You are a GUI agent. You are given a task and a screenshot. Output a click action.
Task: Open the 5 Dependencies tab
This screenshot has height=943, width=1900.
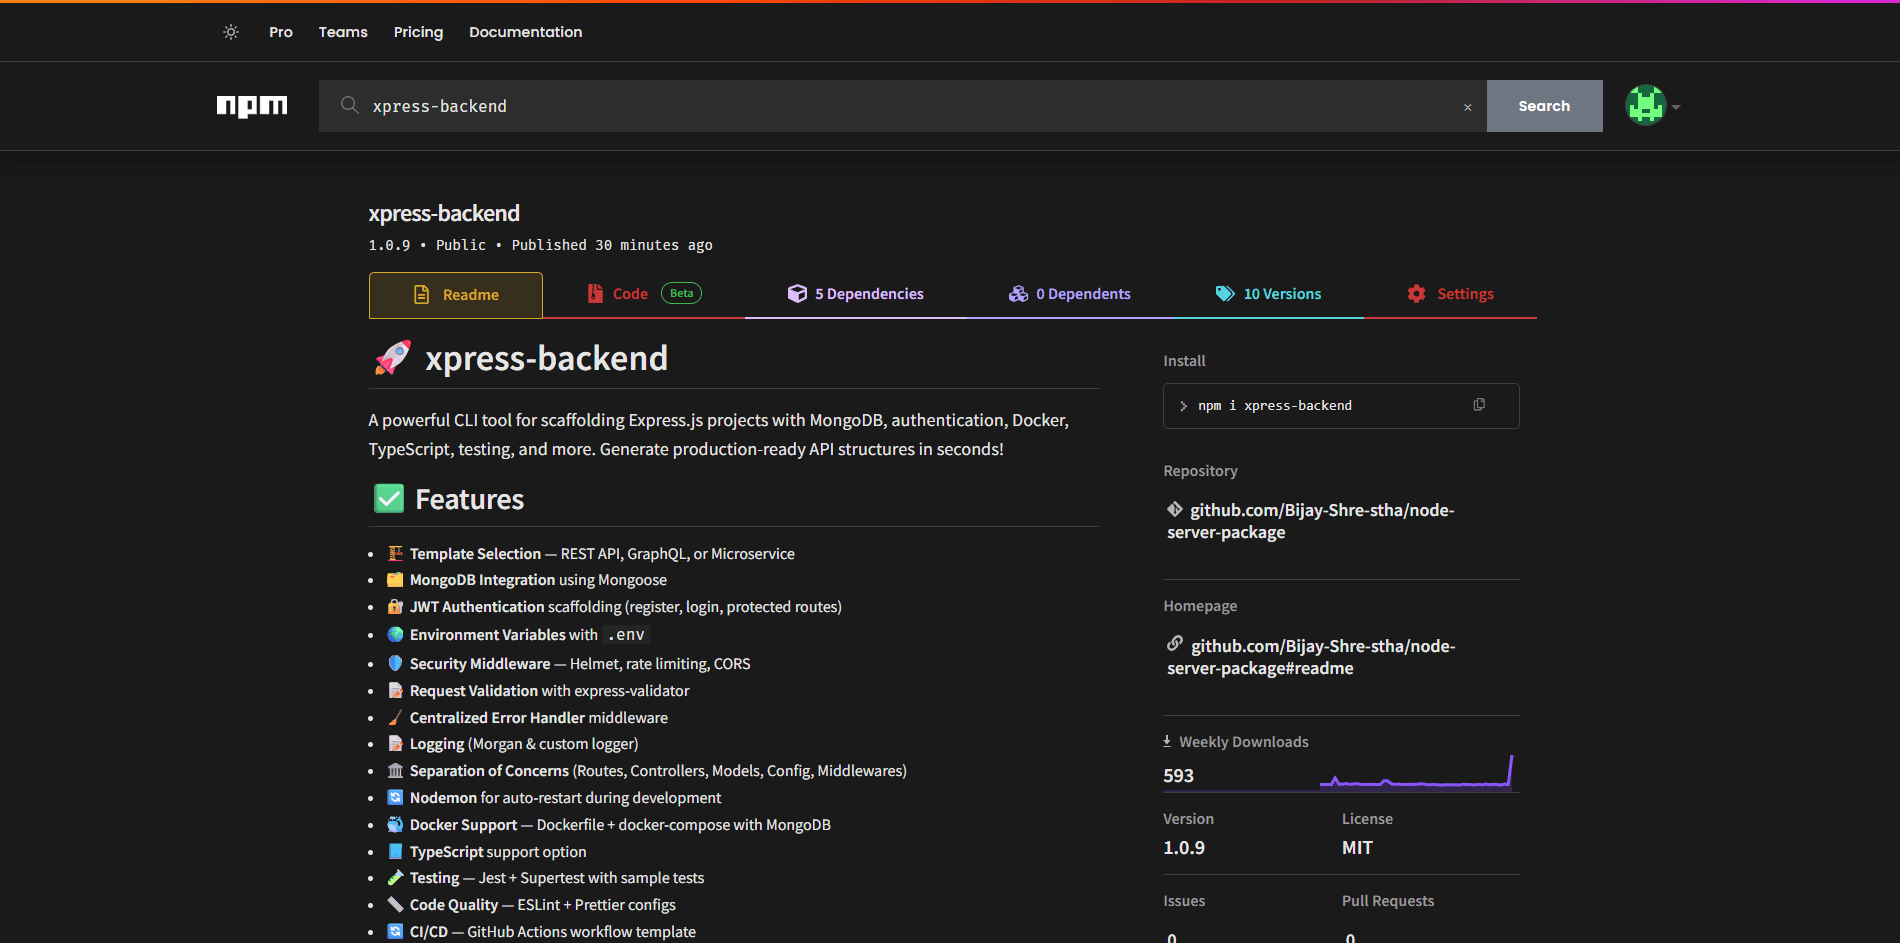[855, 294]
